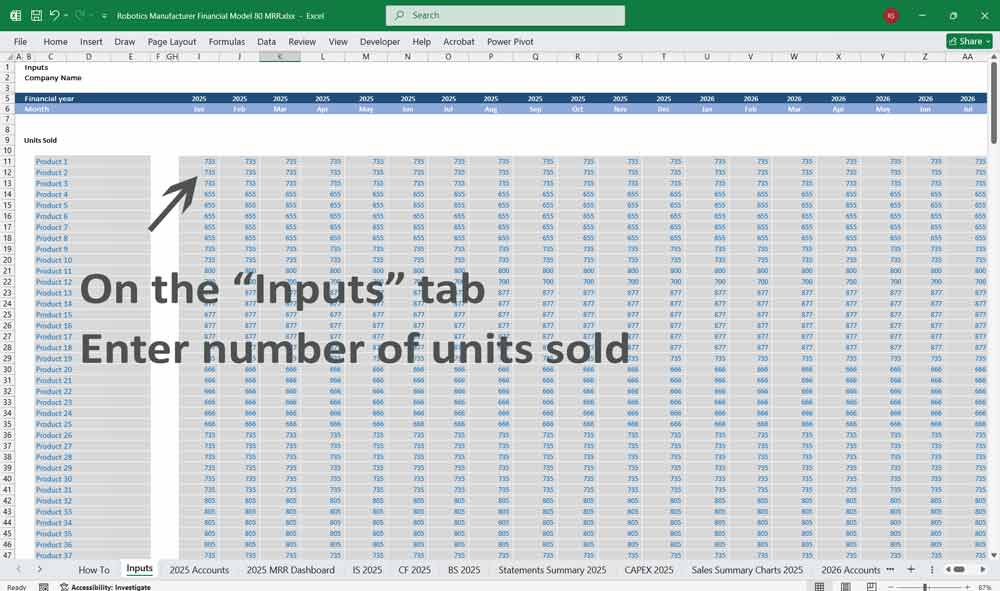Open the user account avatar
The height and width of the screenshot is (591, 1000).
click(891, 16)
